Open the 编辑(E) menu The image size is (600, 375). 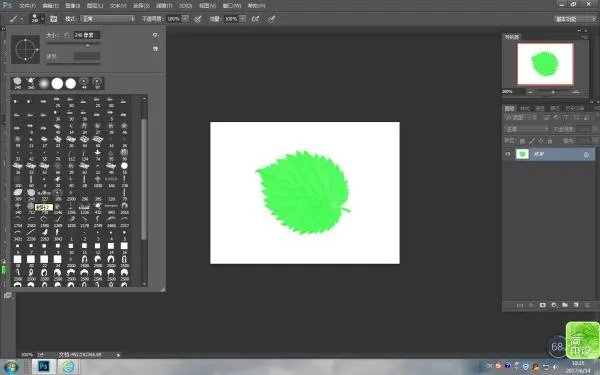pyautogui.click(x=50, y=6)
